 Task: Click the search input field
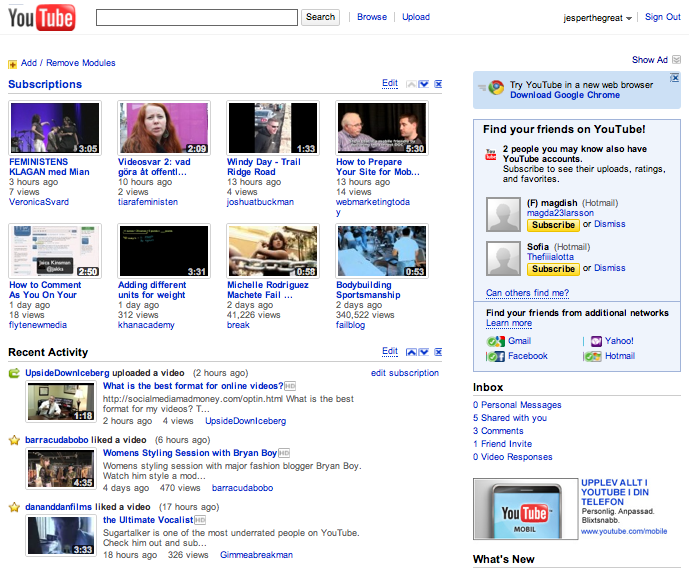coord(197,17)
